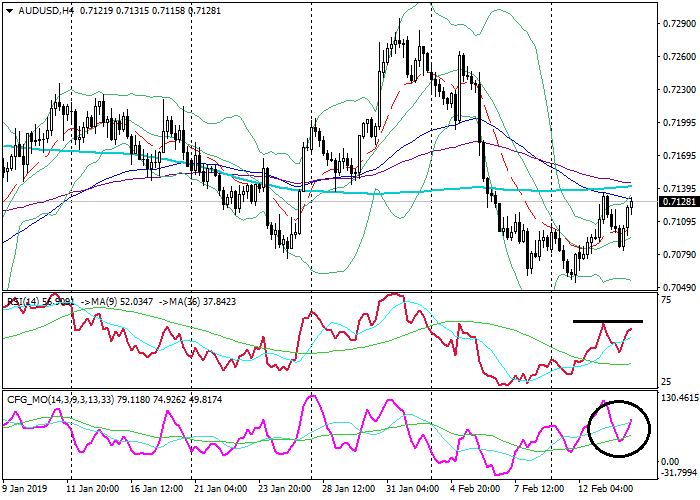The height and width of the screenshot is (500, 700).
Task: Click the RSI 25 level label
Action: [665, 382]
